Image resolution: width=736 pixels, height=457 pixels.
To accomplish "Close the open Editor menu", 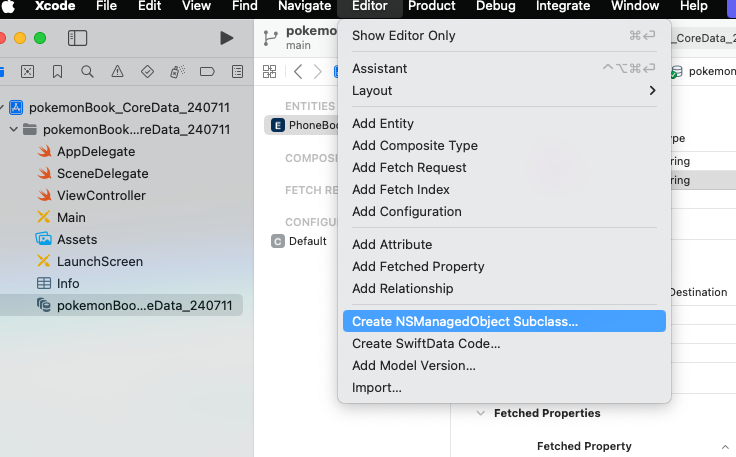I will (x=370, y=6).
